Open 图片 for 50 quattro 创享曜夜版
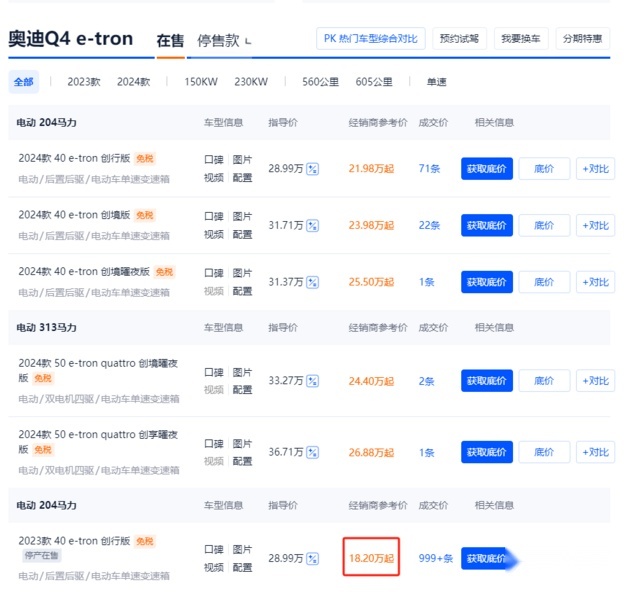632x592 pixels. (x=242, y=444)
